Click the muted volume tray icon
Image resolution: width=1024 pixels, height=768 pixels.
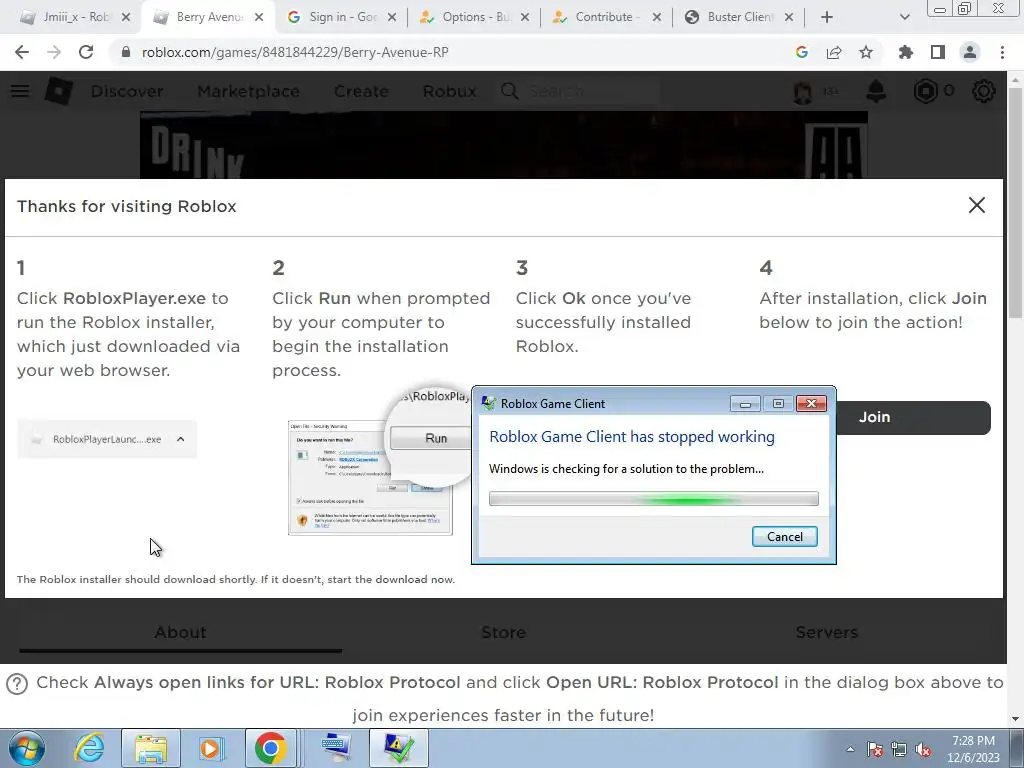923,749
